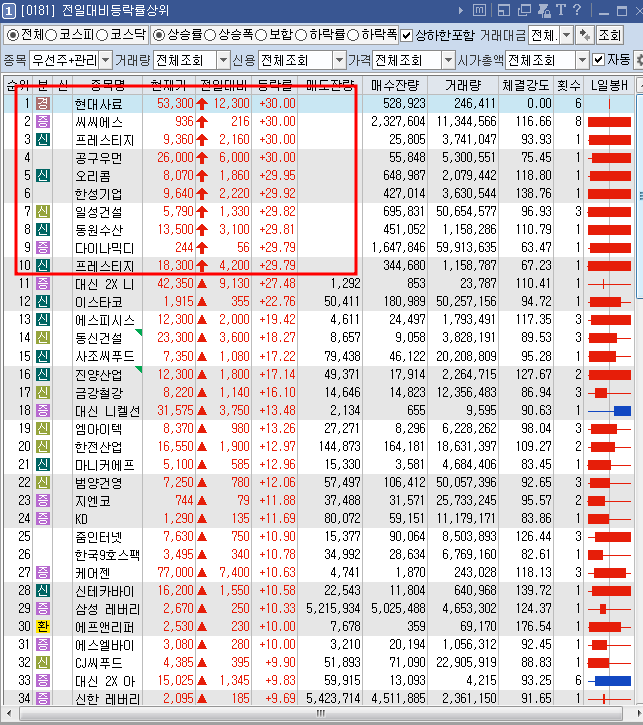The height and width of the screenshot is (725, 643).
Task: Click the L일봉H column header
Action: [x=609, y=85]
